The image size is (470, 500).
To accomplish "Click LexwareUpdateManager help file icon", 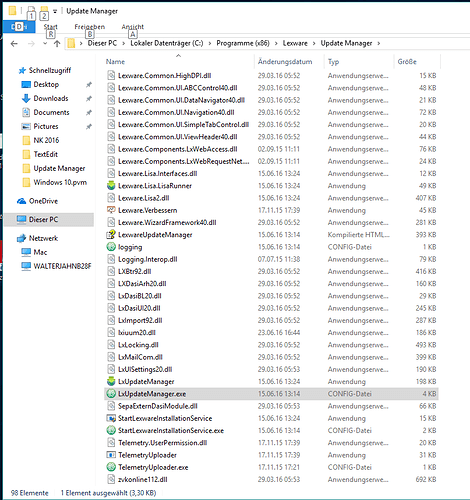I will [x=111, y=235].
